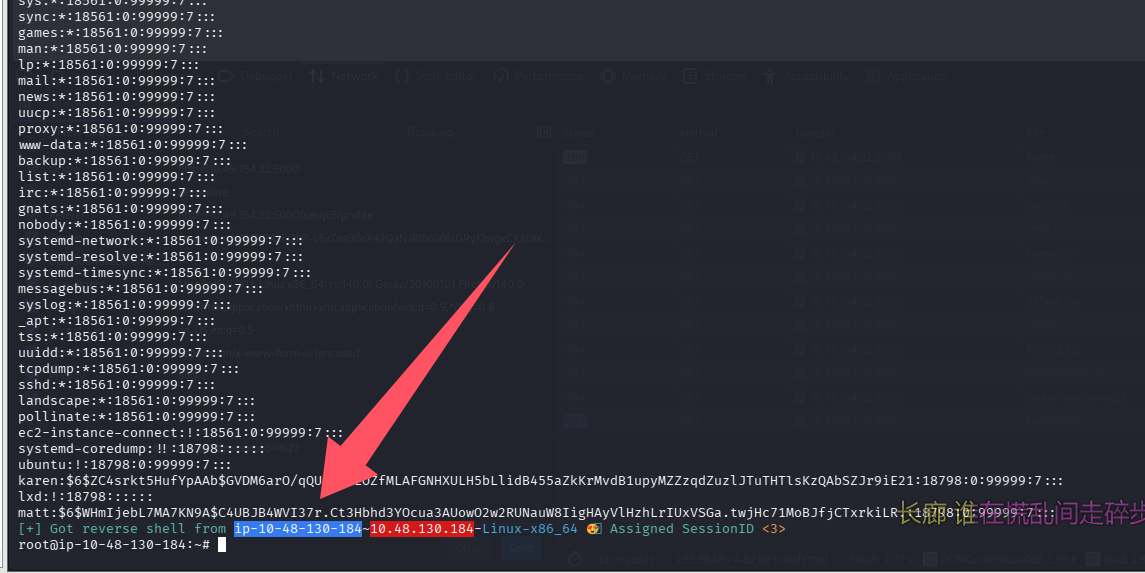Sort requests by the Status column
Viewport: 1145px width, 573px height.
click(578, 132)
